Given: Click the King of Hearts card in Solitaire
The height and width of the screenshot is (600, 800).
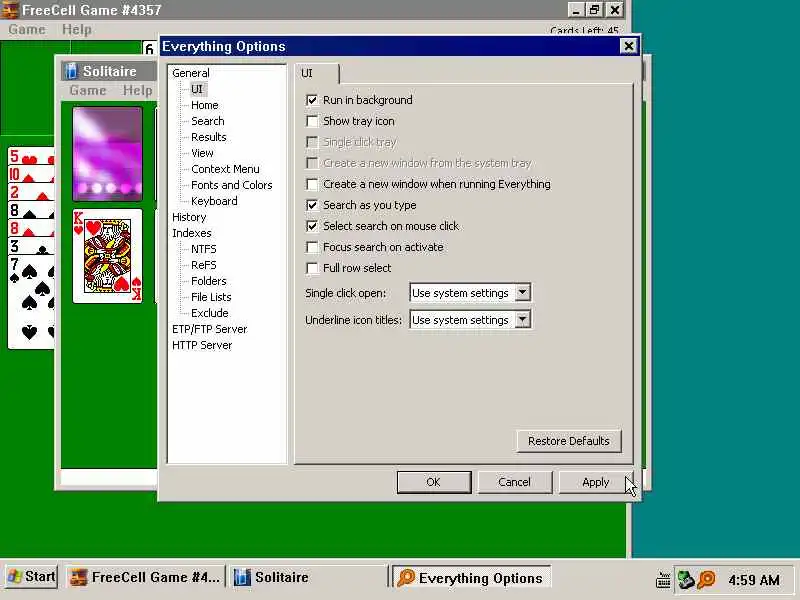Looking at the screenshot, I should click(x=108, y=256).
